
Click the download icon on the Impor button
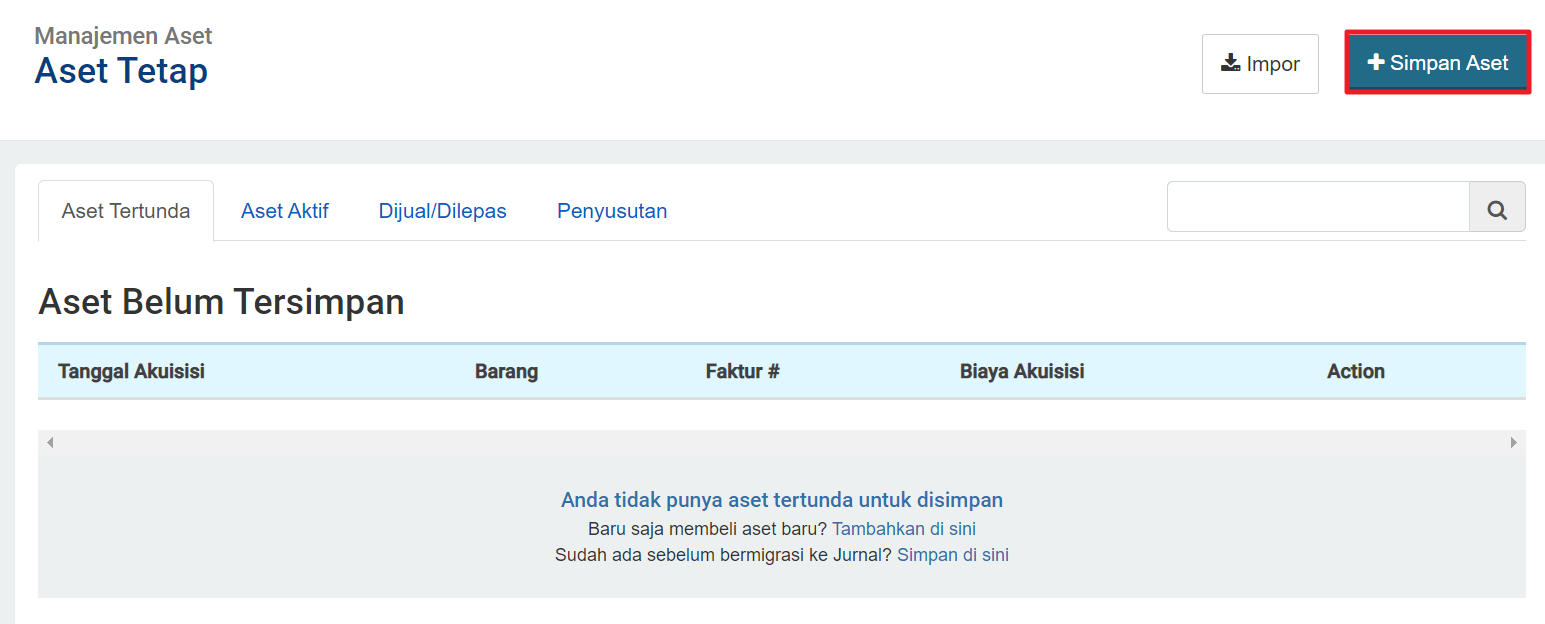click(x=1228, y=62)
